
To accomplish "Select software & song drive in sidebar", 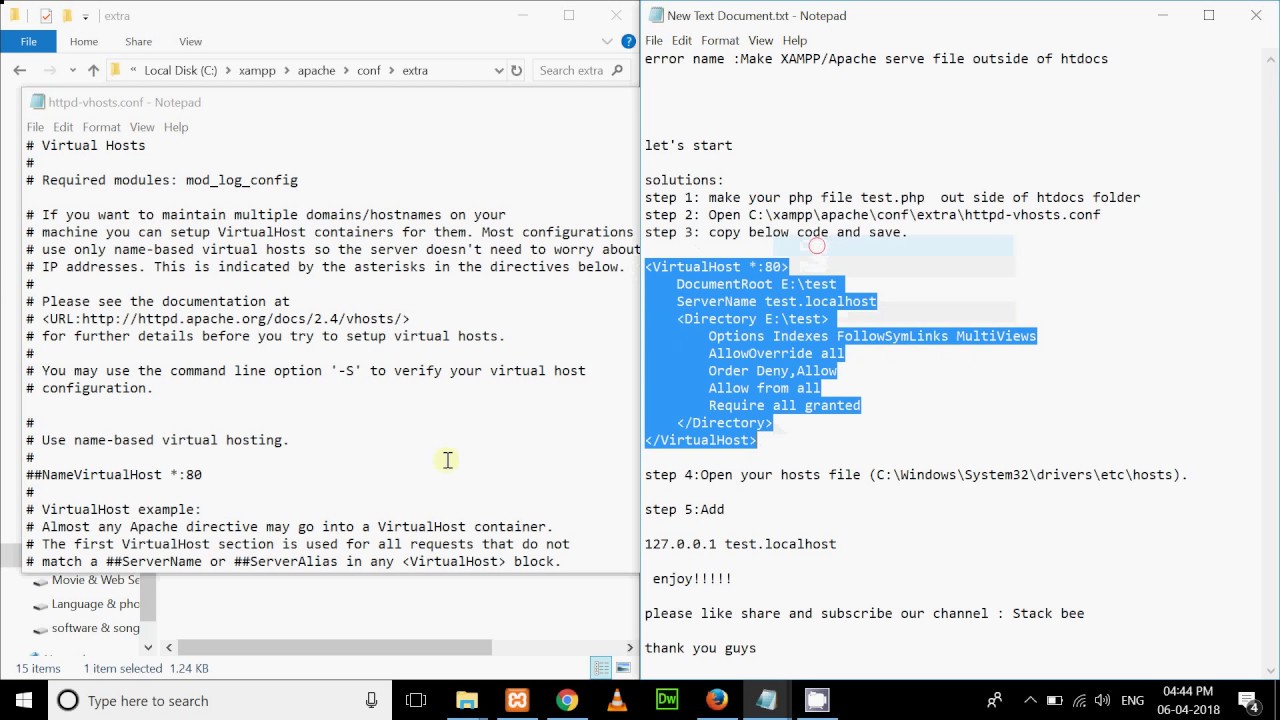I will tap(88, 628).
